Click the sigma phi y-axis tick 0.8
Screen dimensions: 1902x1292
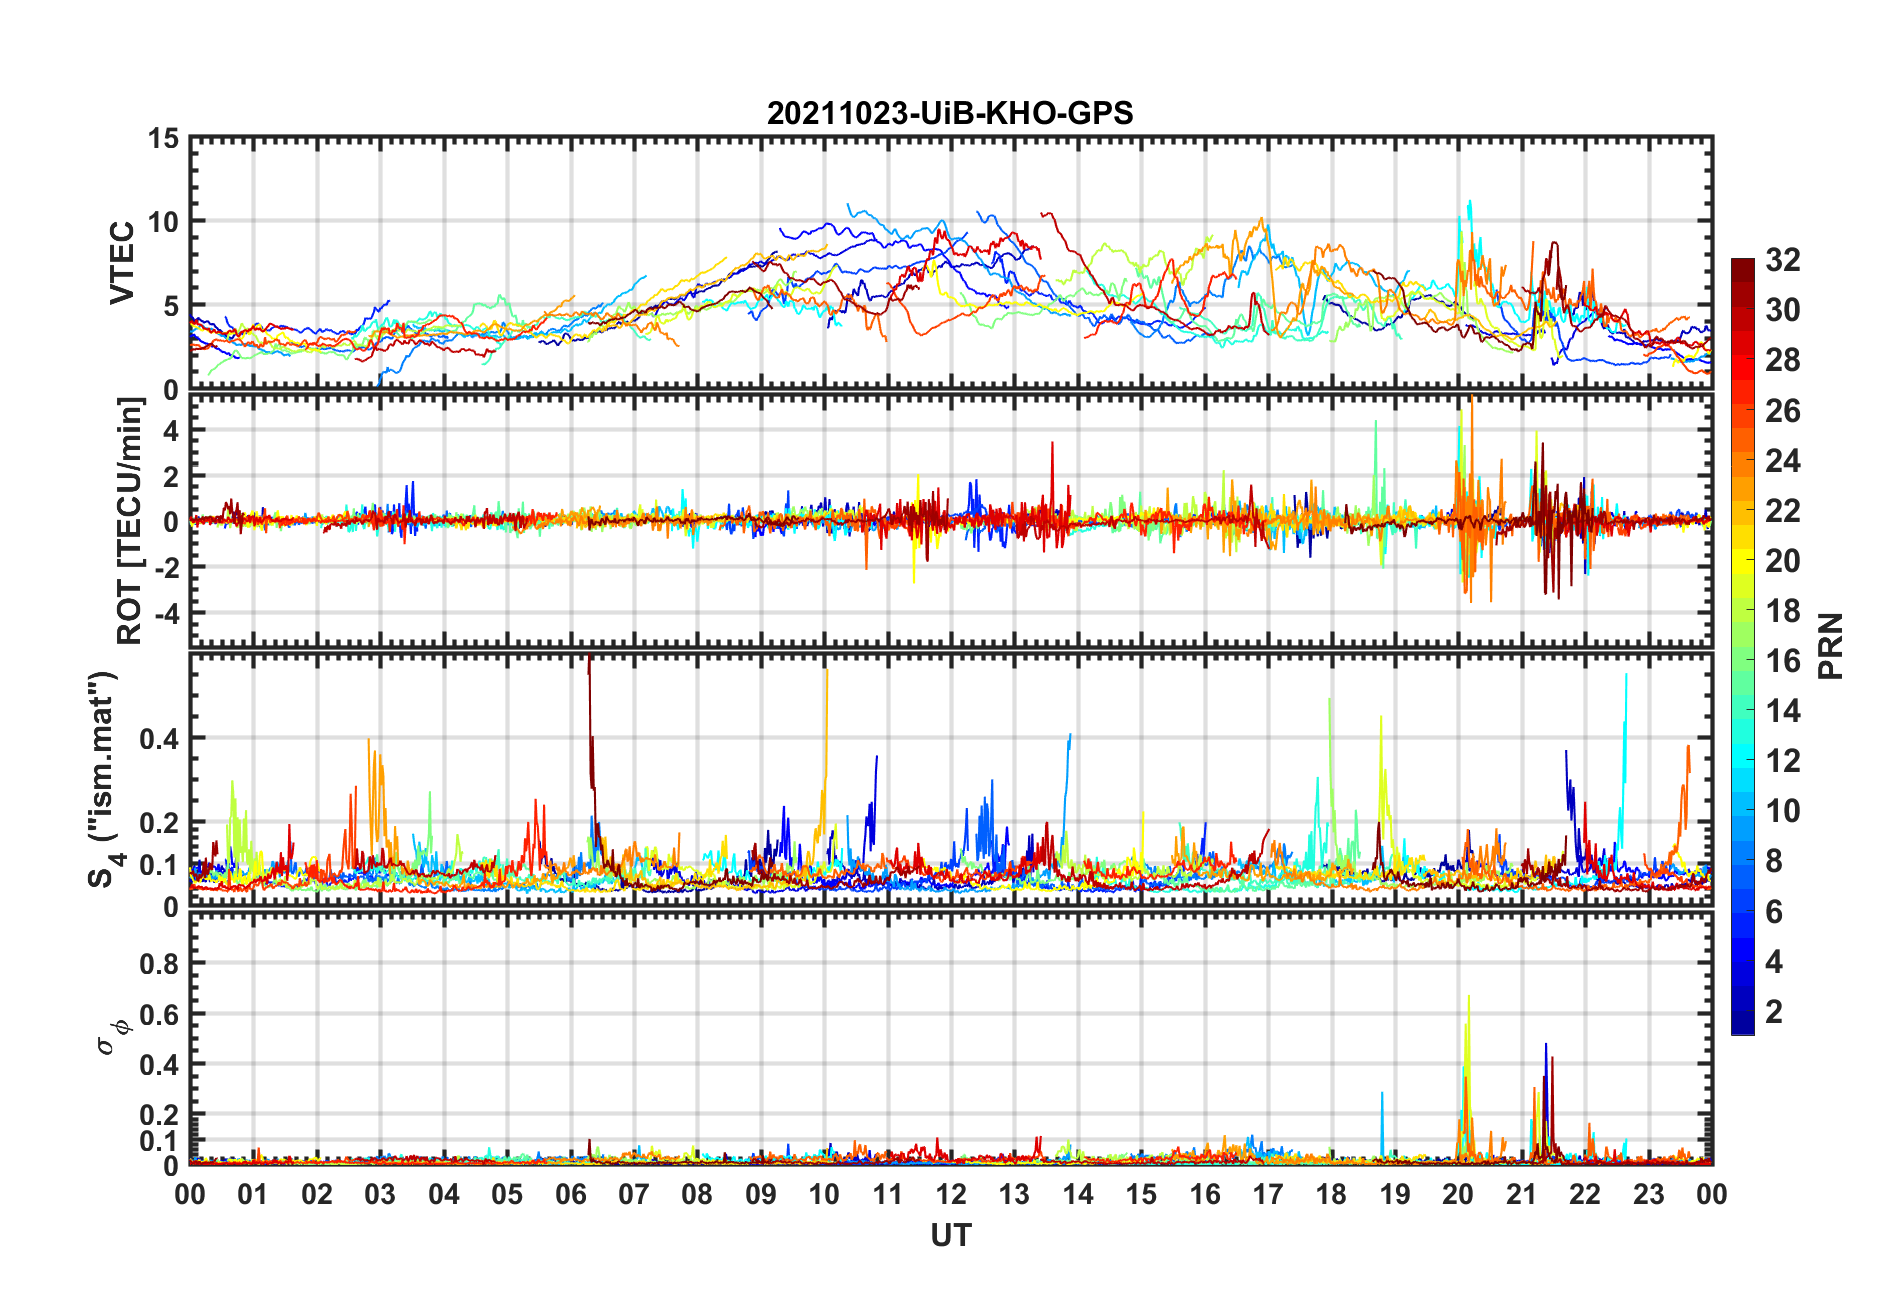pyautogui.click(x=158, y=964)
